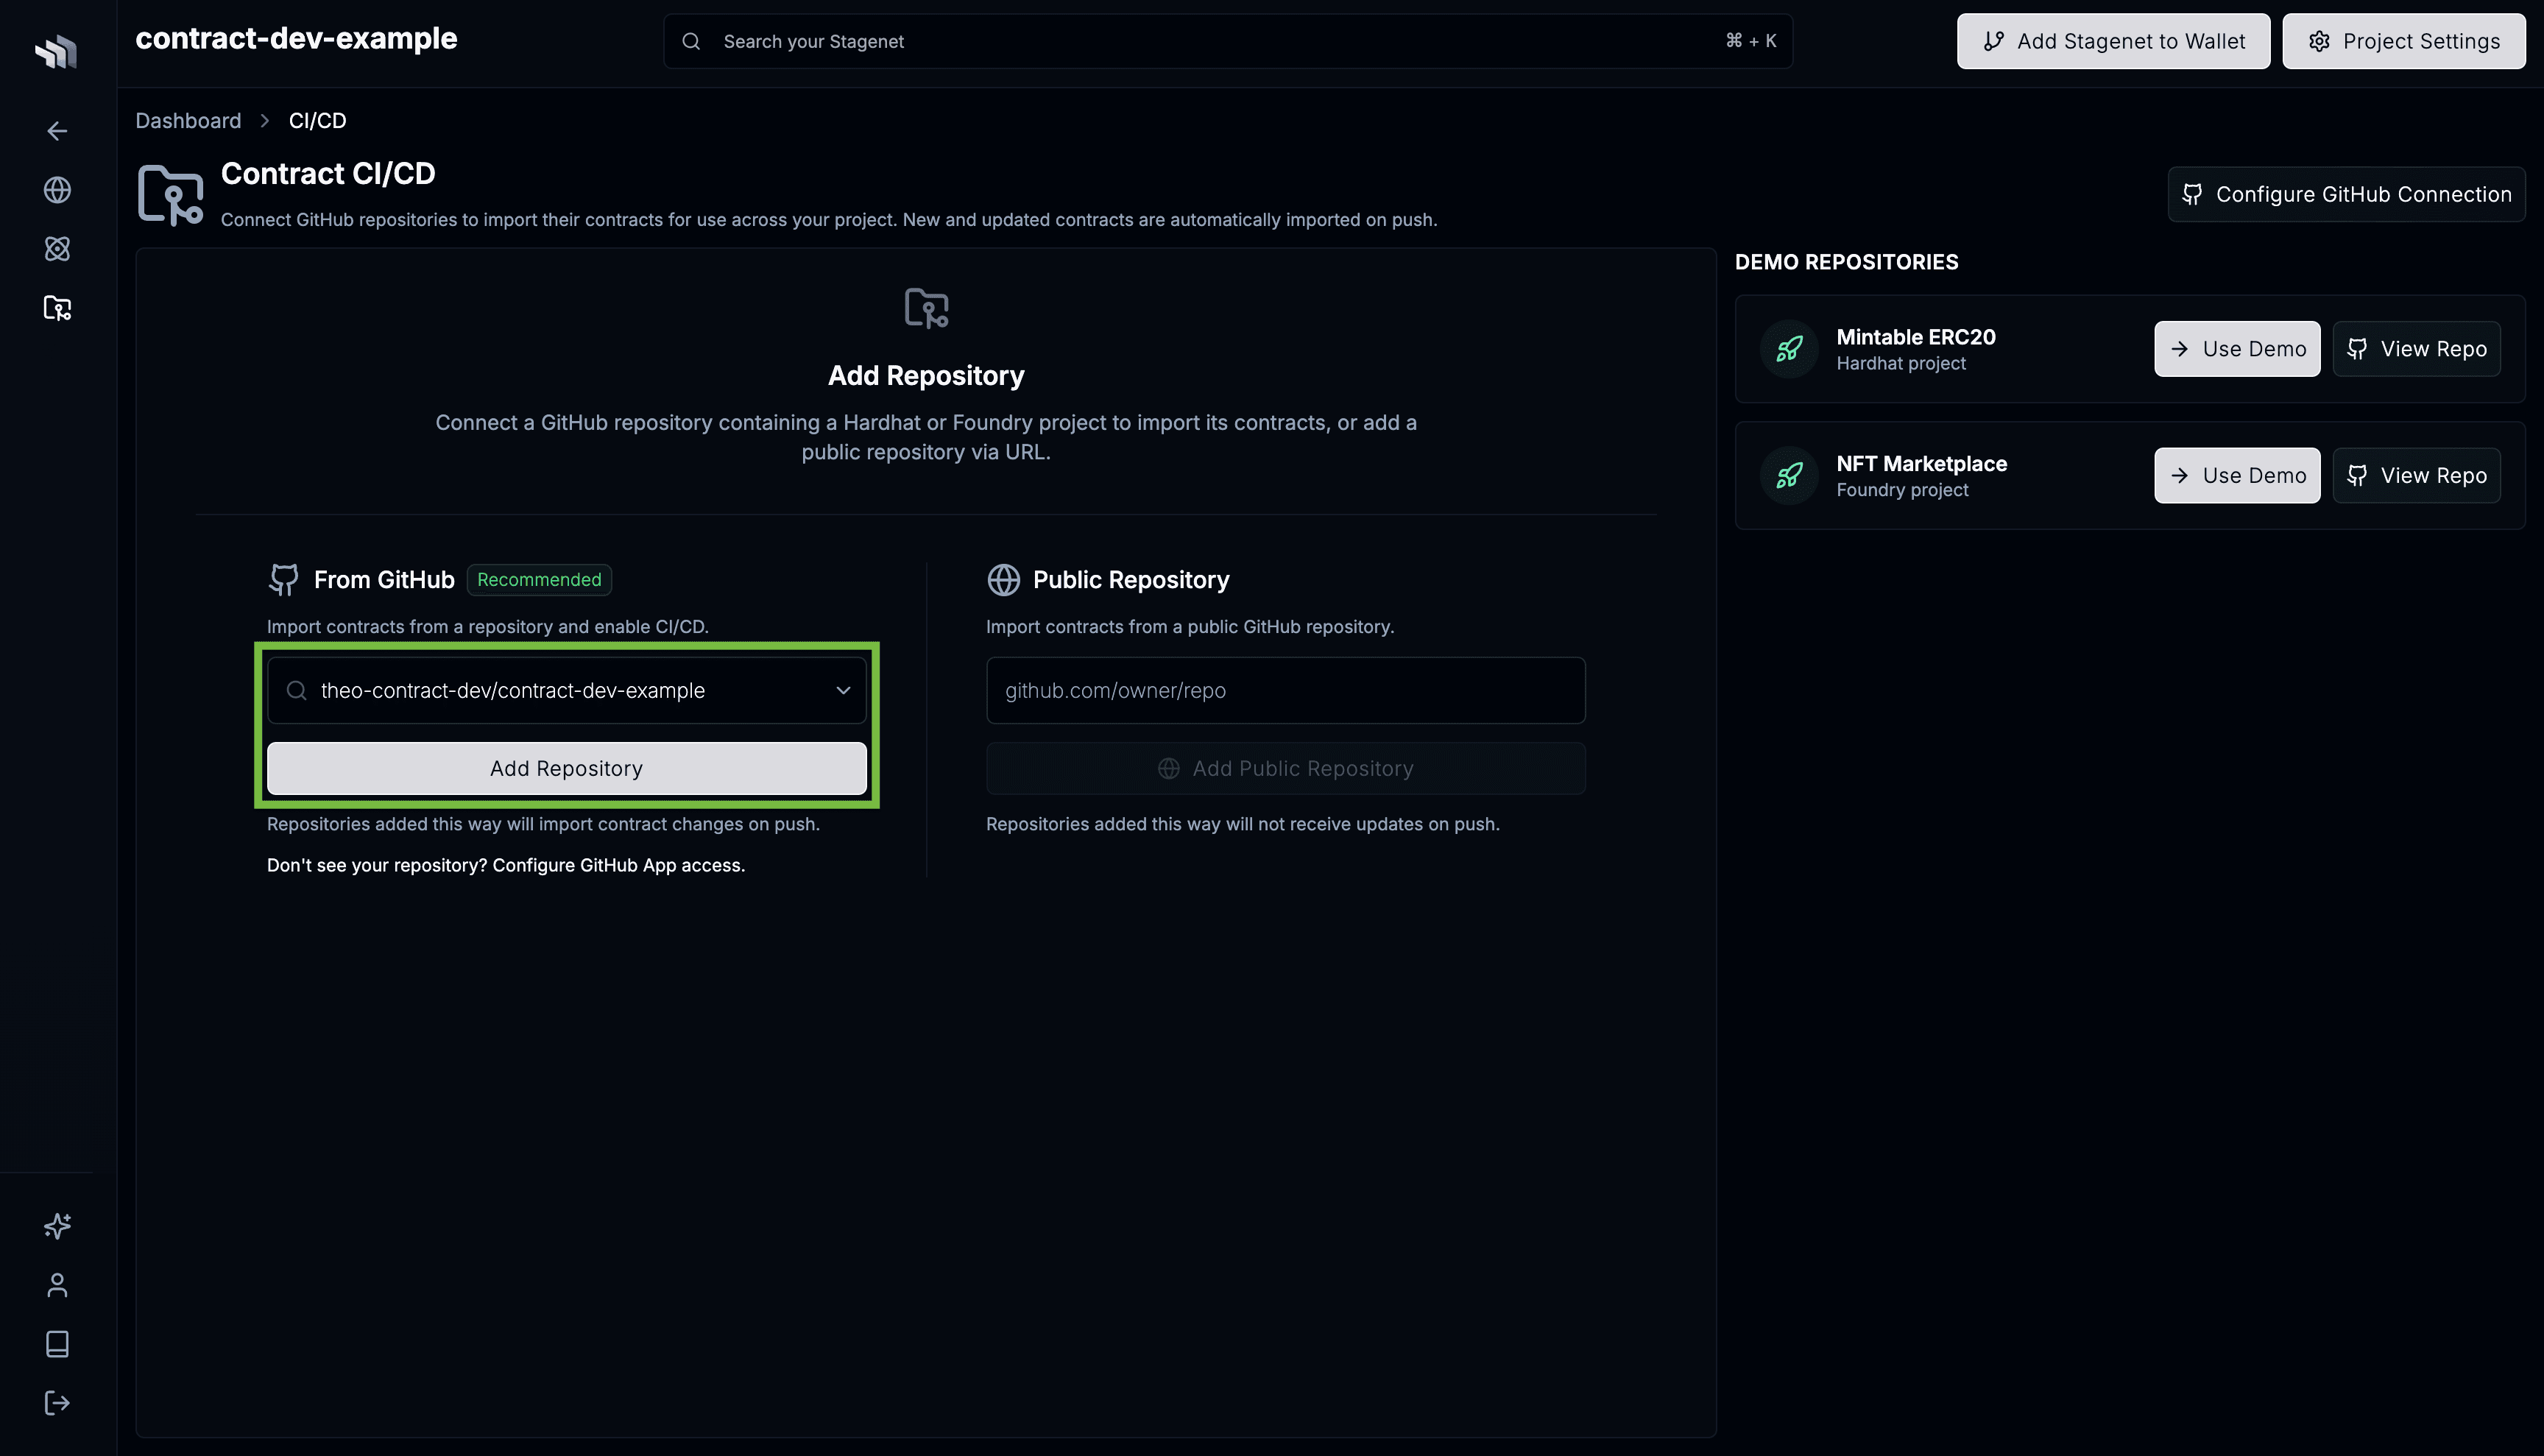
Task: Click the github.com/owner/repo input field
Action: pyautogui.click(x=1285, y=690)
